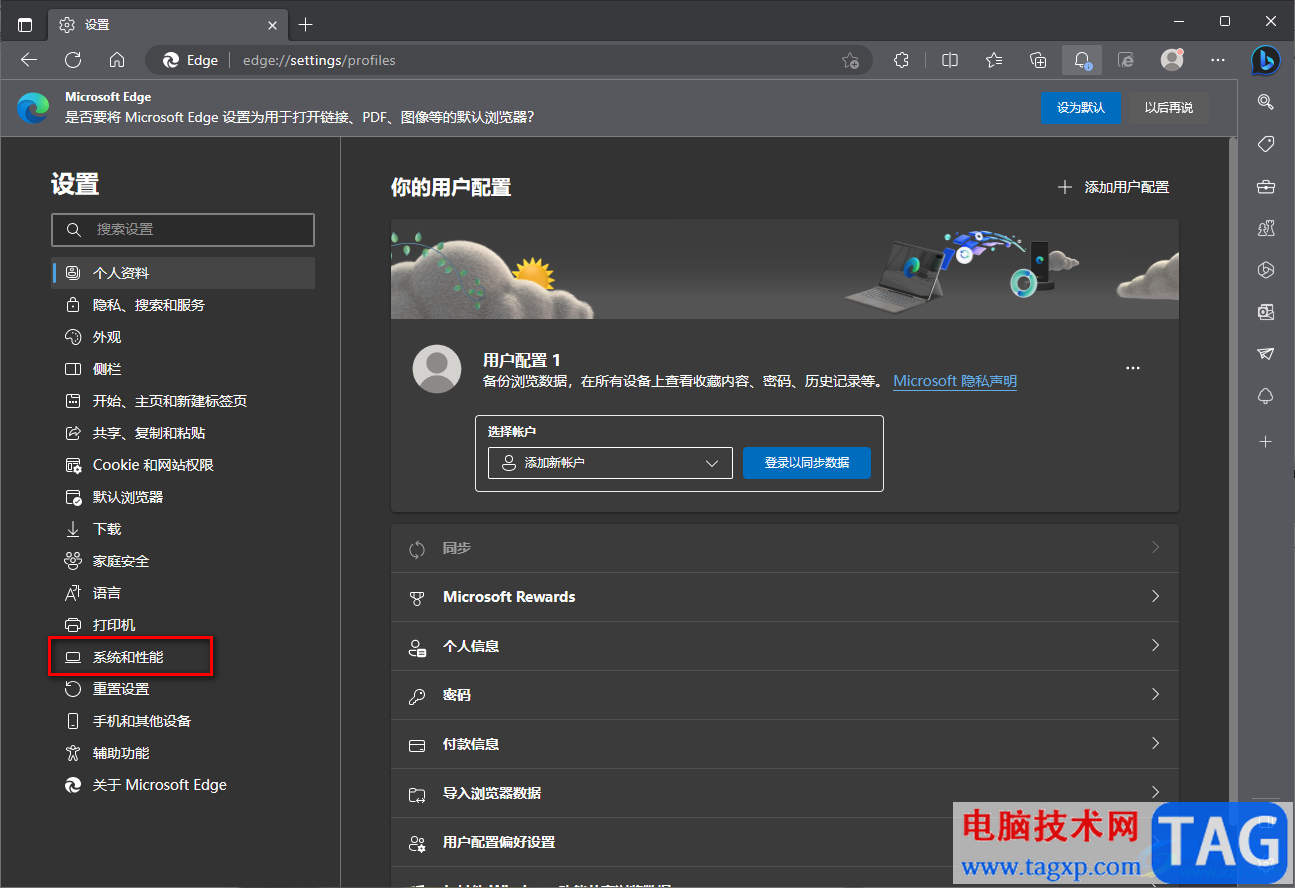This screenshot has width=1295, height=888.
Task: Click 添加用户配置
Action: [x=1114, y=187]
